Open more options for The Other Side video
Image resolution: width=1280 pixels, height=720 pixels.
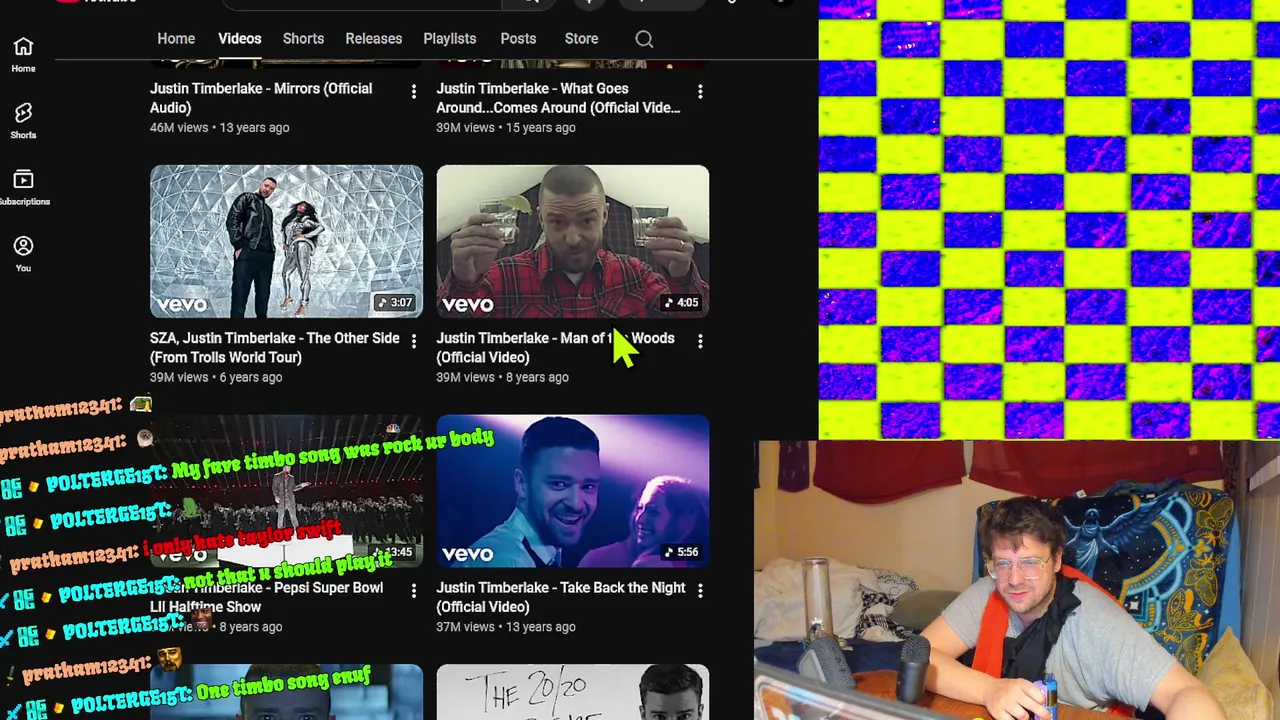[413, 341]
